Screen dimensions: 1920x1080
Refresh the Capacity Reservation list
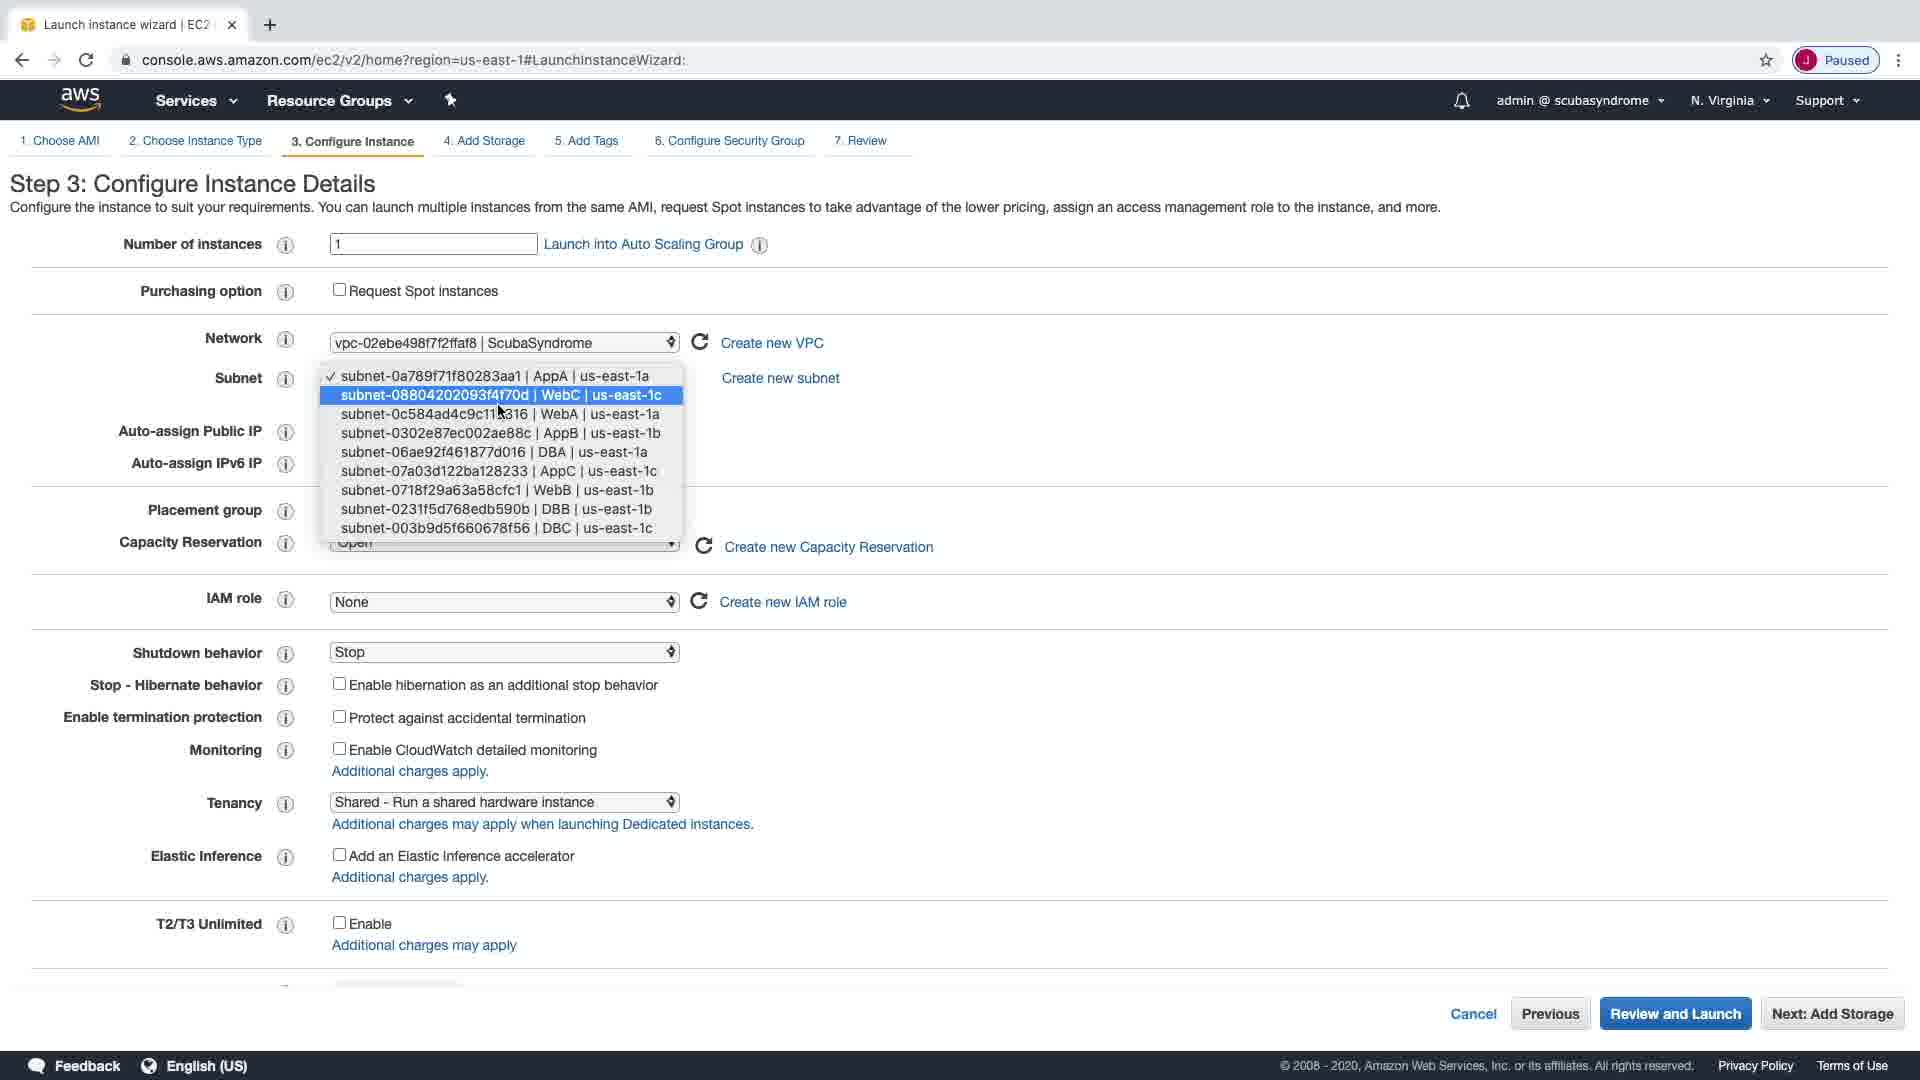[704, 546]
